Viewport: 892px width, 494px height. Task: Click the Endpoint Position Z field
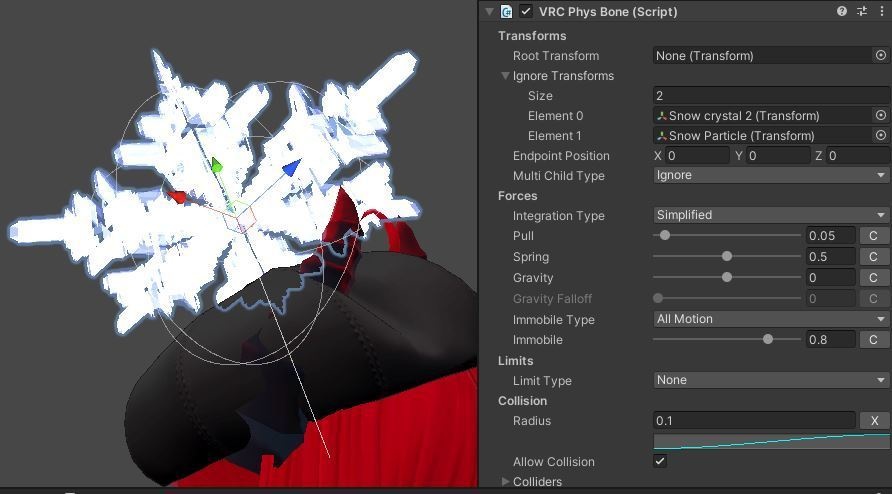point(858,155)
